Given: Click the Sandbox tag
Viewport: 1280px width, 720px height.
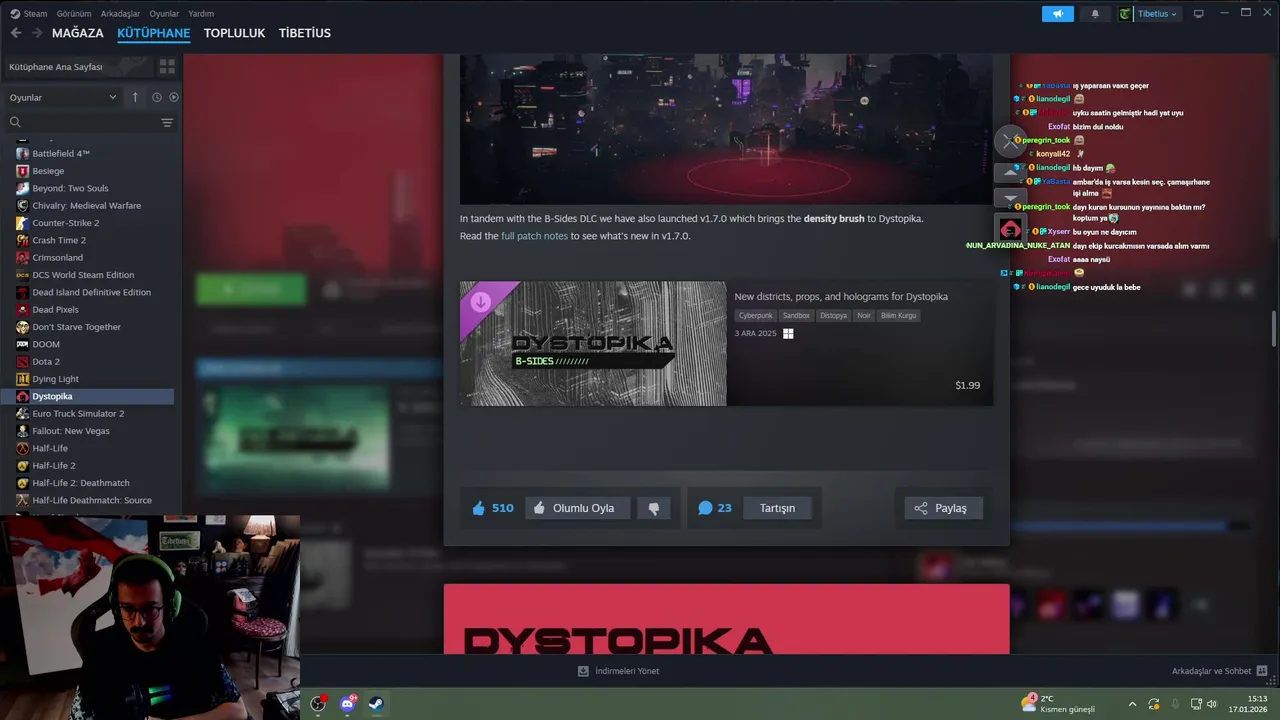Looking at the screenshot, I should pyautogui.click(x=796, y=316).
